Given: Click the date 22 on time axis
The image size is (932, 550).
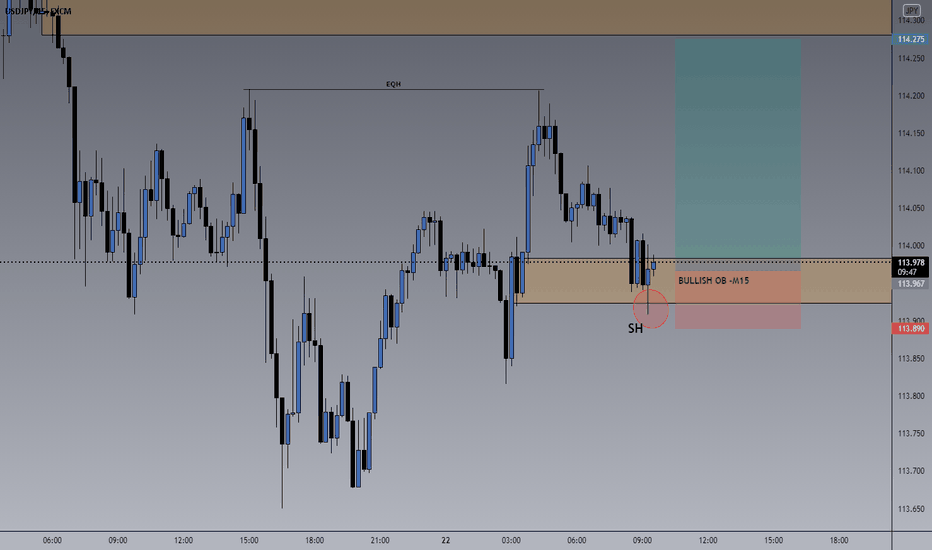Looking at the screenshot, I should [x=446, y=540].
